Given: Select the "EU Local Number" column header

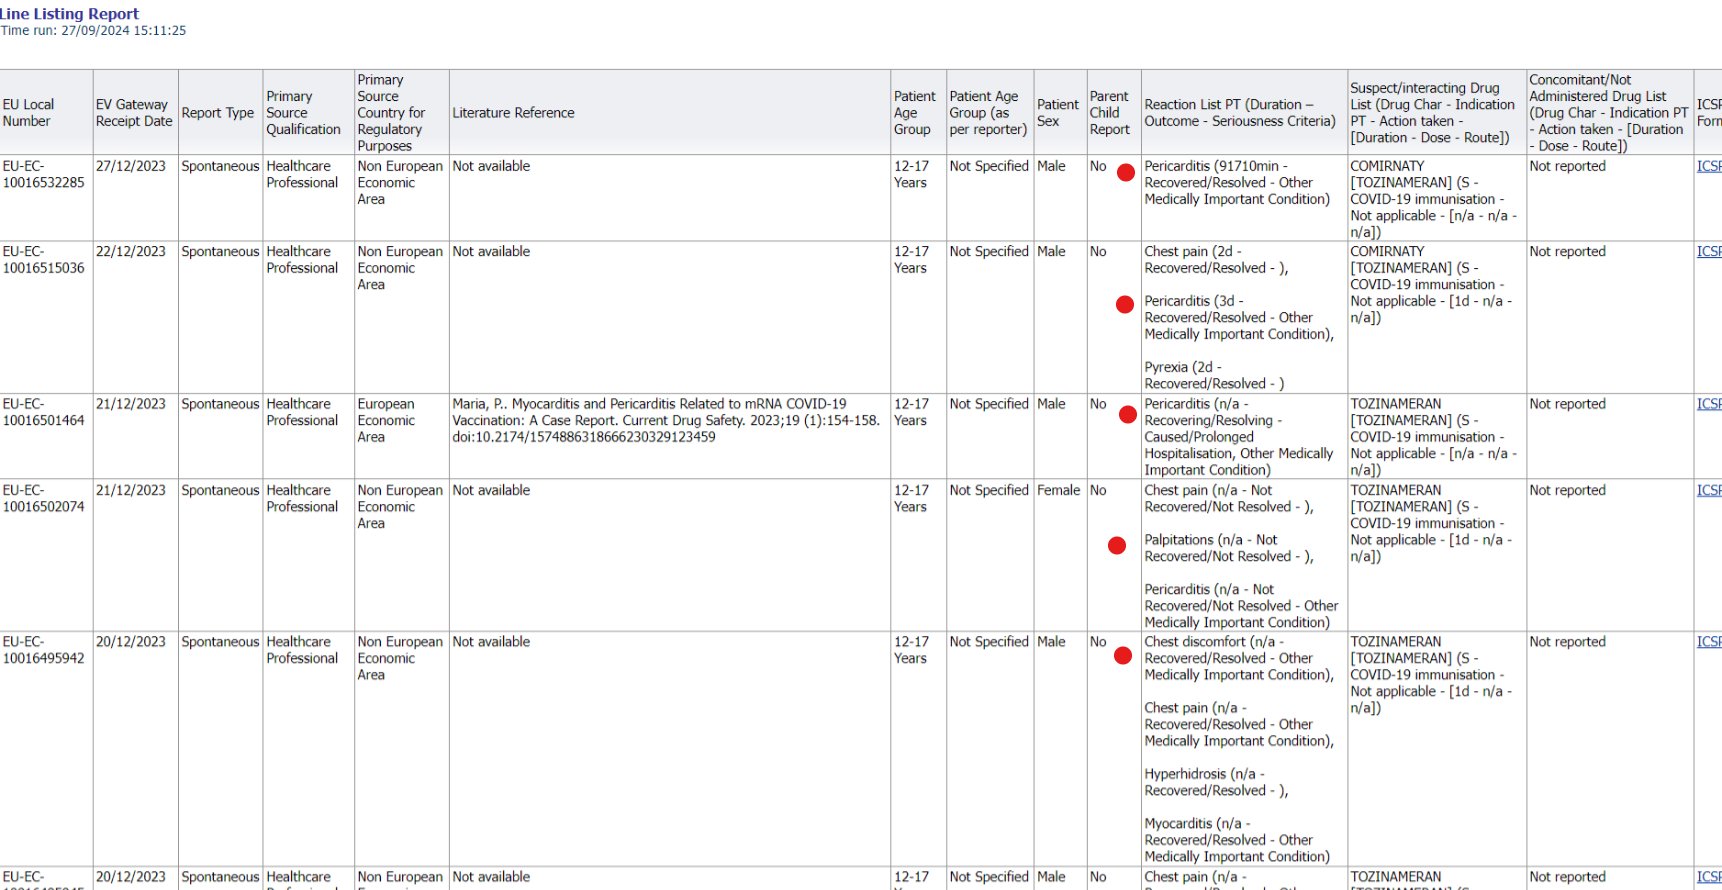Looking at the screenshot, I should click(x=46, y=112).
